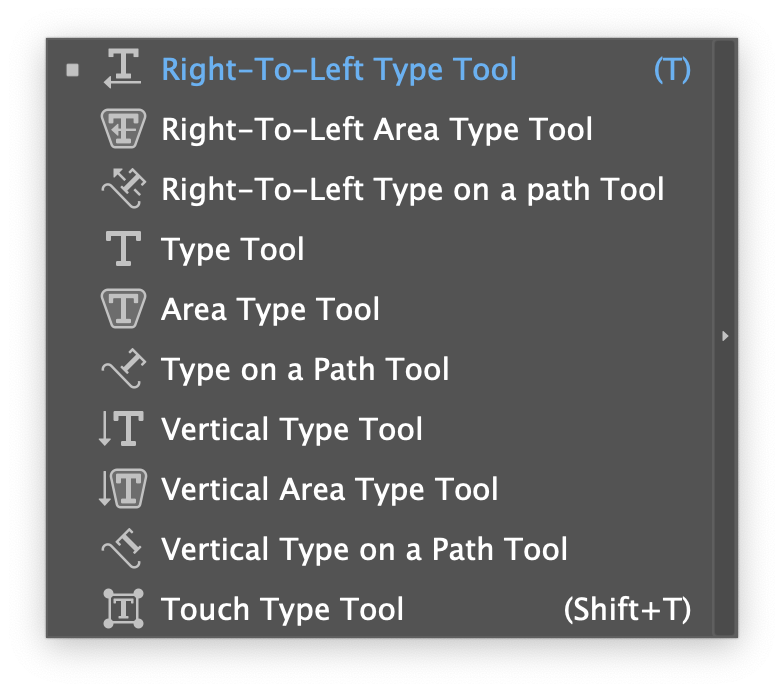784x692 pixels.
Task: Select the Type Tool menu label
Action: (232, 249)
